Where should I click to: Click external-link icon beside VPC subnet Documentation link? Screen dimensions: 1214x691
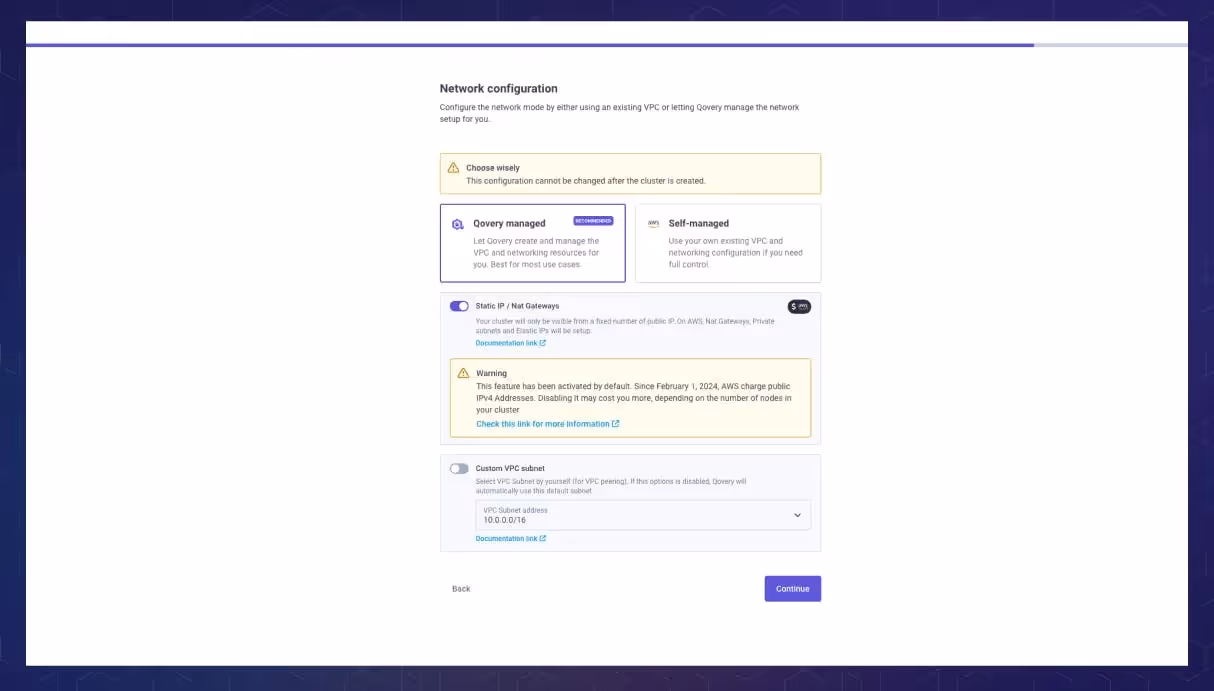click(x=543, y=538)
